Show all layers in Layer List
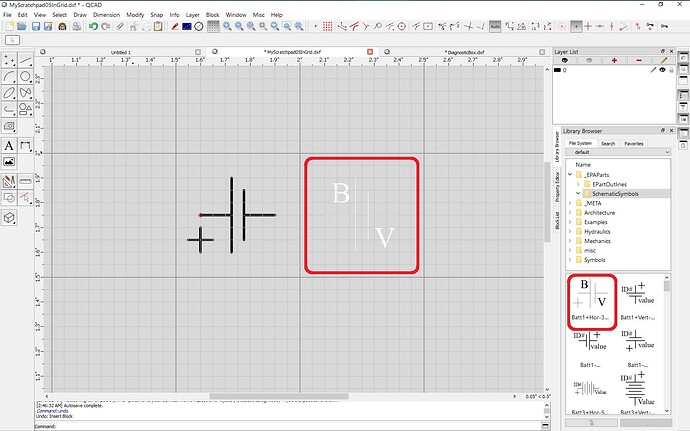Image resolution: width=690 pixels, height=431 pixels. [x=565, y=60]
